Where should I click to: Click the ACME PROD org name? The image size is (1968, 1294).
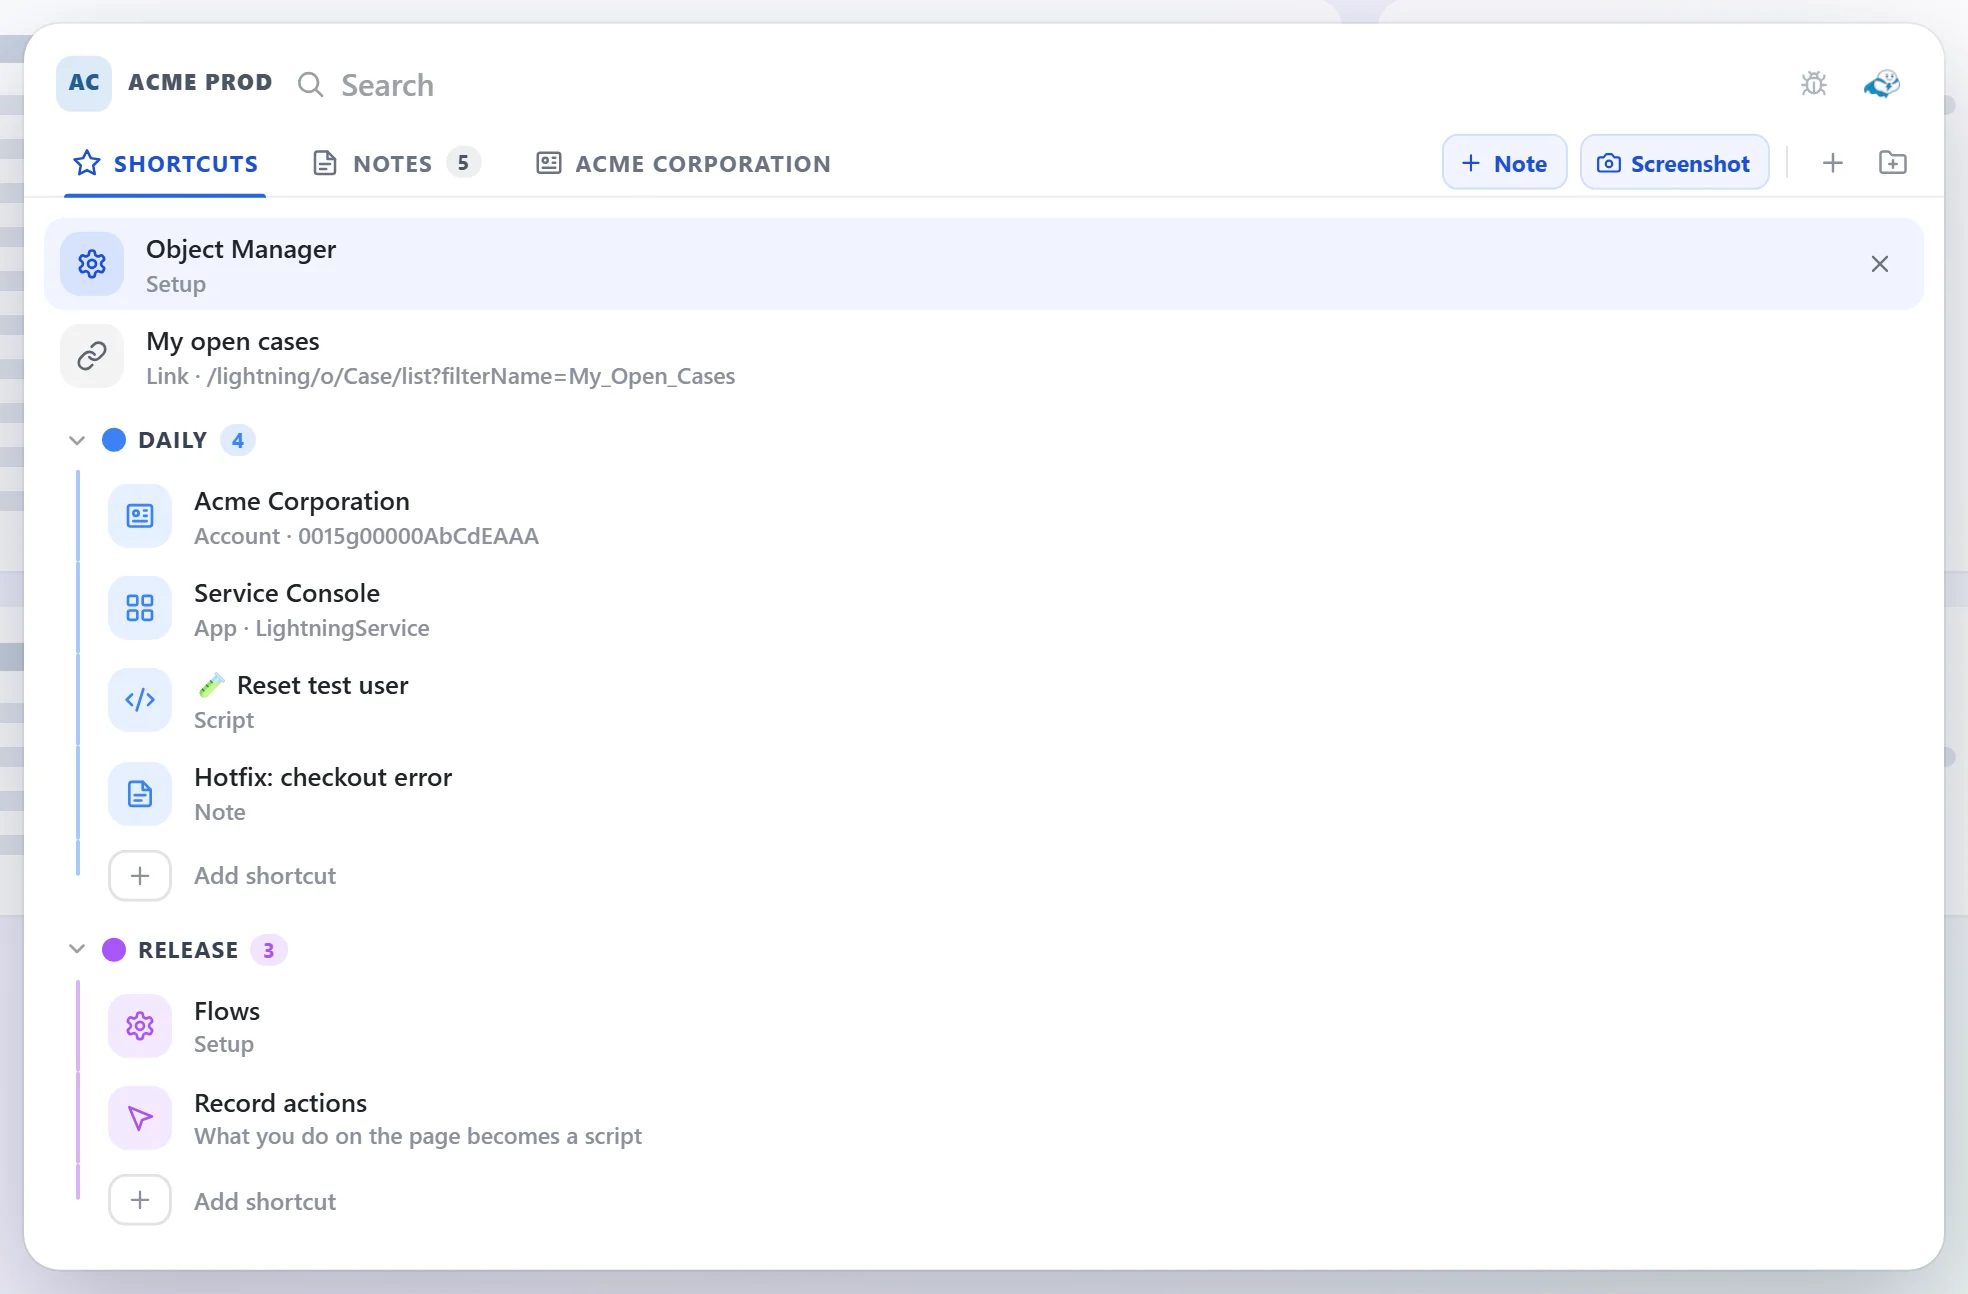200,82
